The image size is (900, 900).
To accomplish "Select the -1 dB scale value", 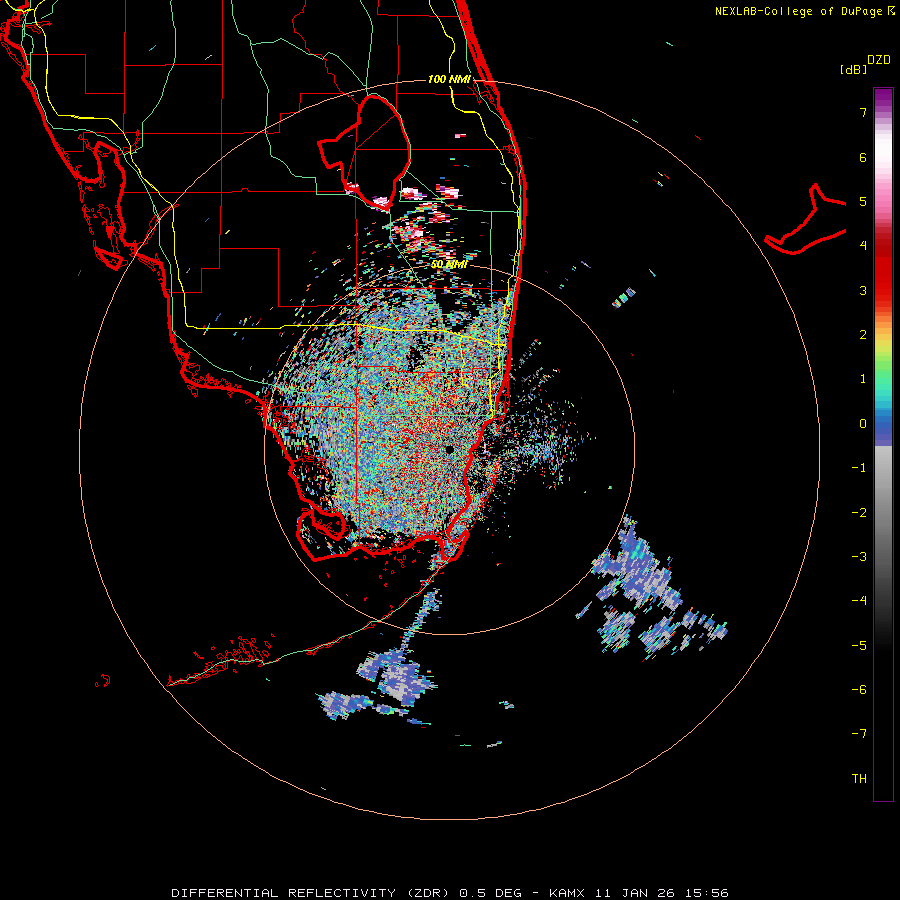I will (x=859, y=468).
